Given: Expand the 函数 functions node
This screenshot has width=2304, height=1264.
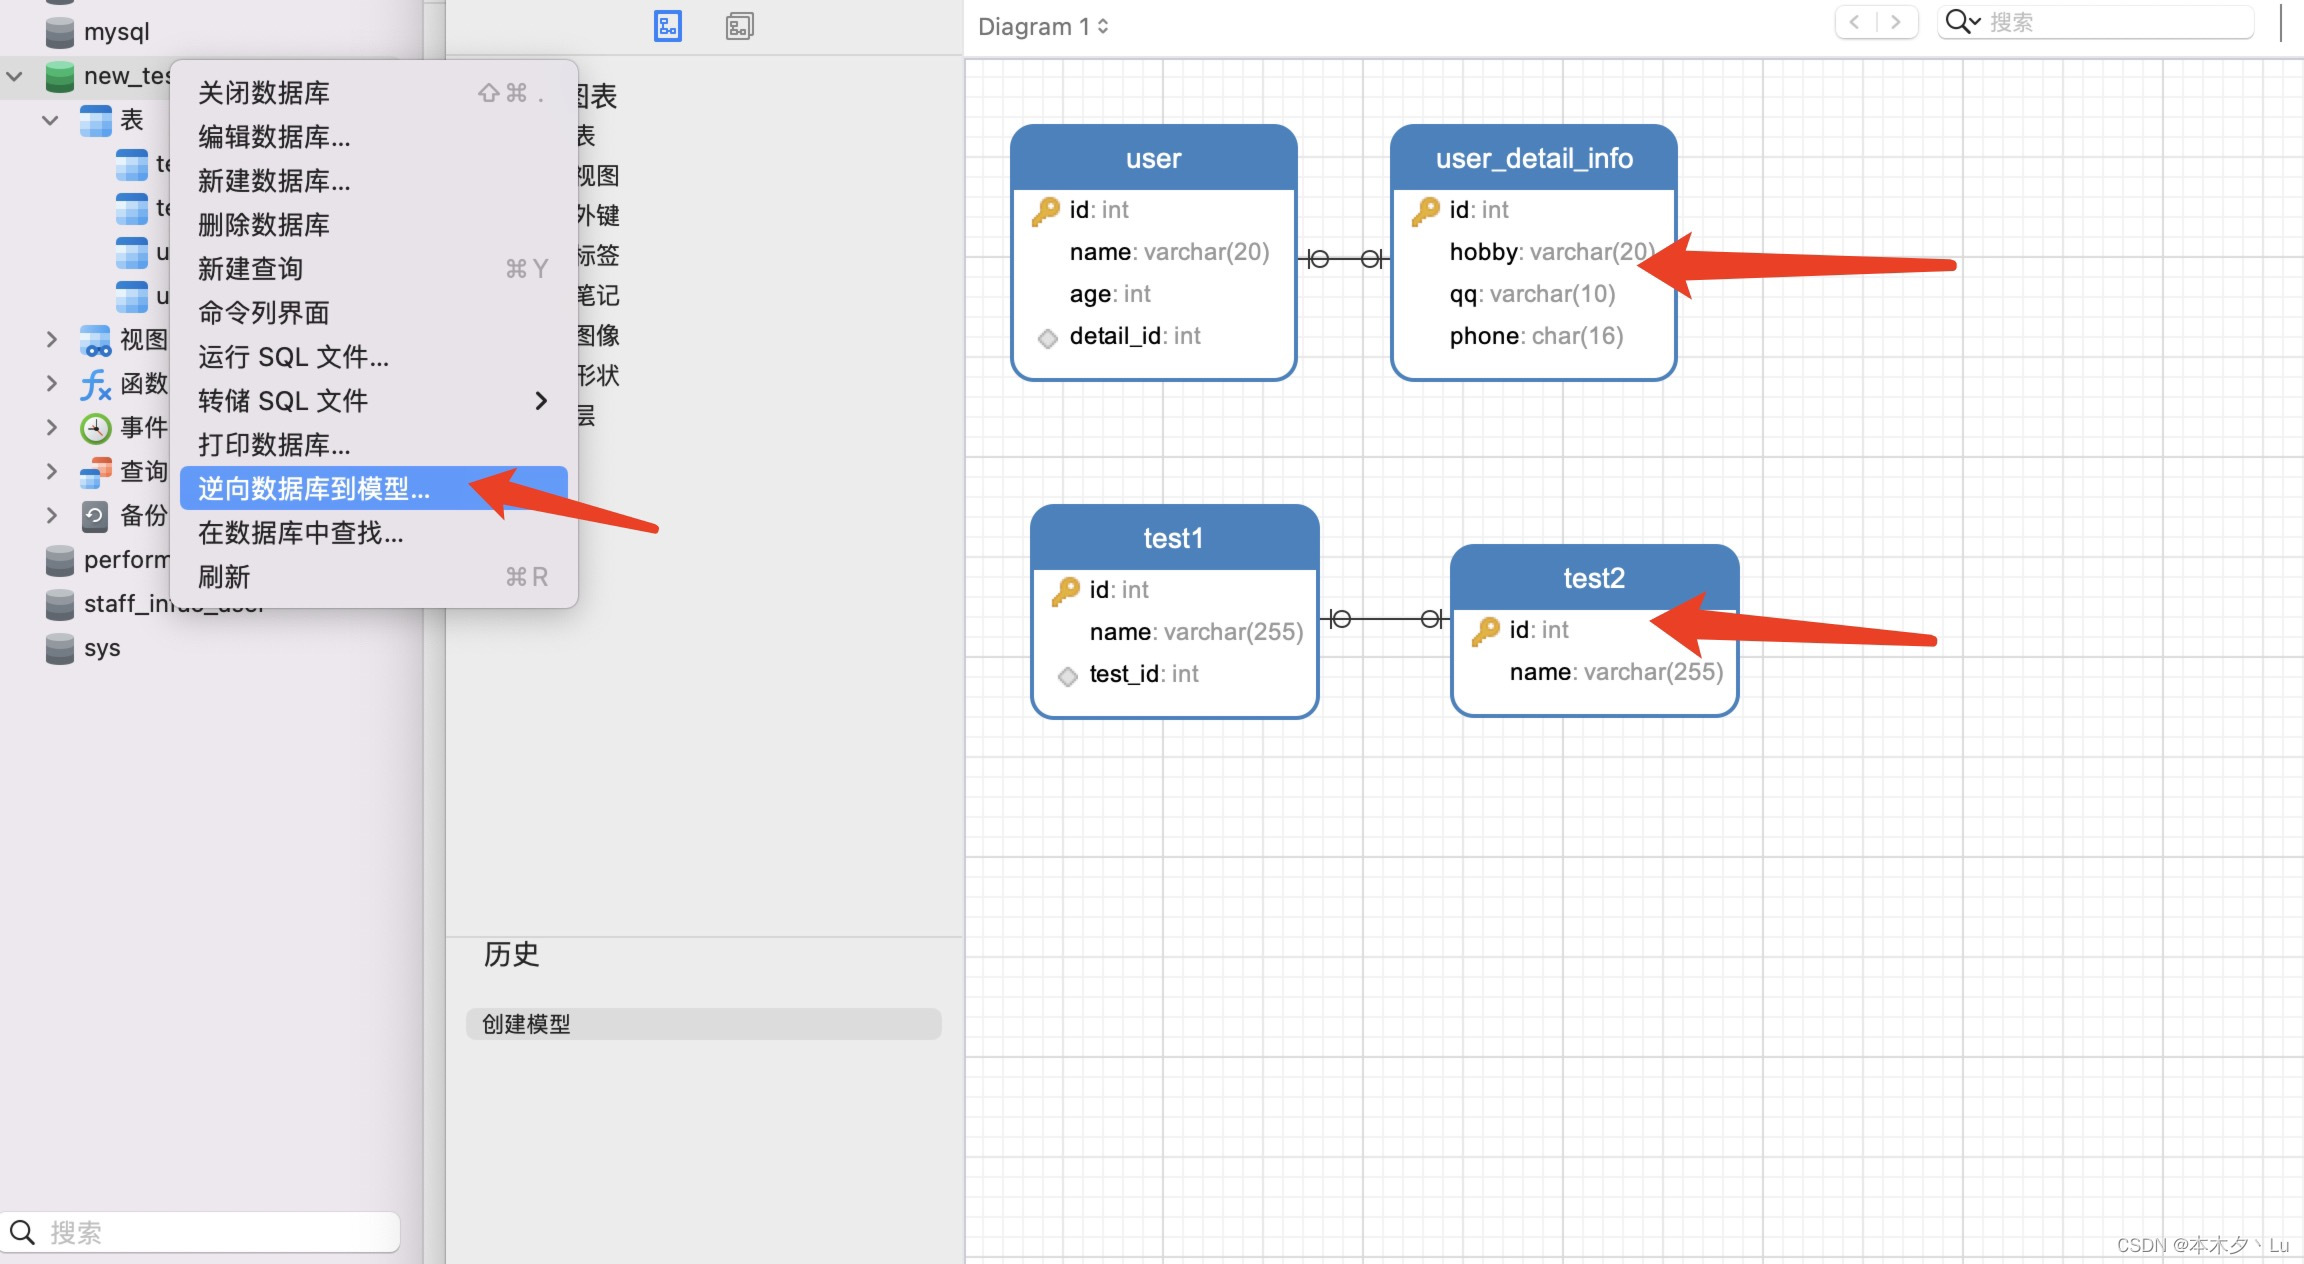Looking at the screenshot, I should 51,384.
